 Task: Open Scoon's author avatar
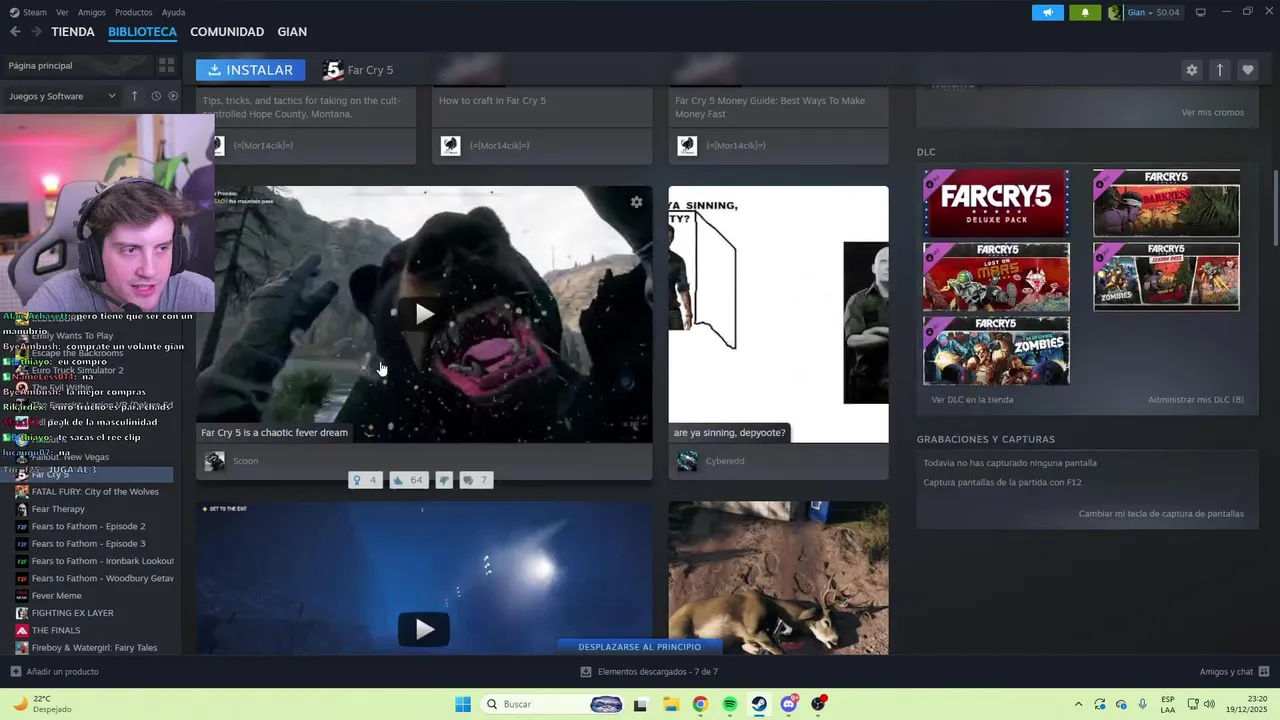point(215,461)
